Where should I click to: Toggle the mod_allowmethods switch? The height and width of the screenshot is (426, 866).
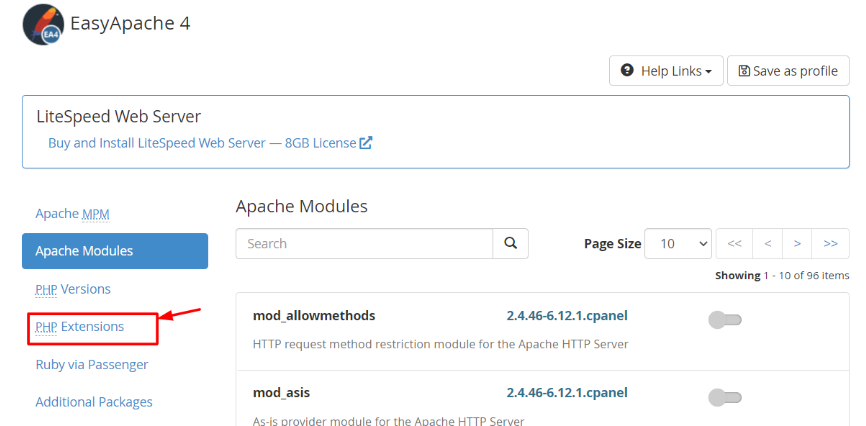(725, 320)
